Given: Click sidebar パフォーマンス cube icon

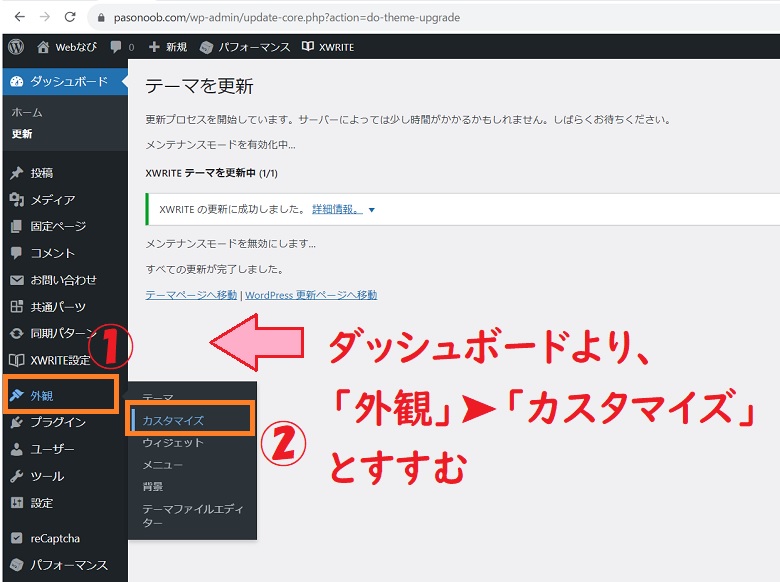Looking at the screenshot, I should point(16,565).
